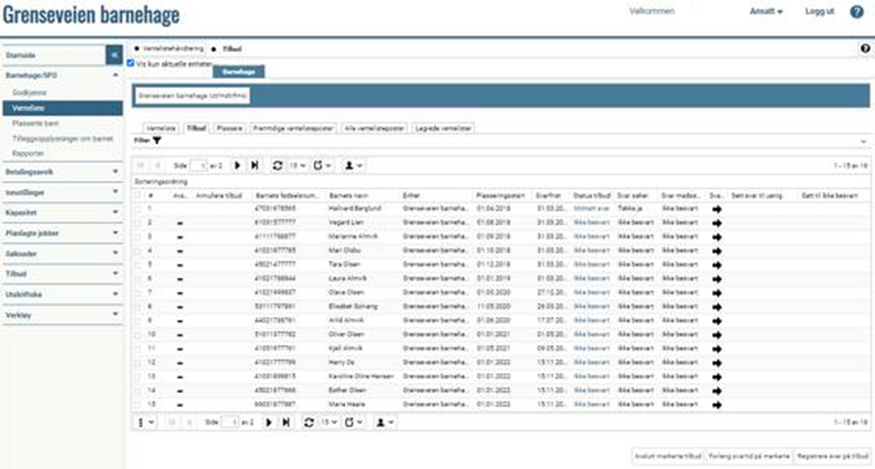Click the help question mark icon in header
The width and height of the screenshot is (875, 469).
[857, 12]
